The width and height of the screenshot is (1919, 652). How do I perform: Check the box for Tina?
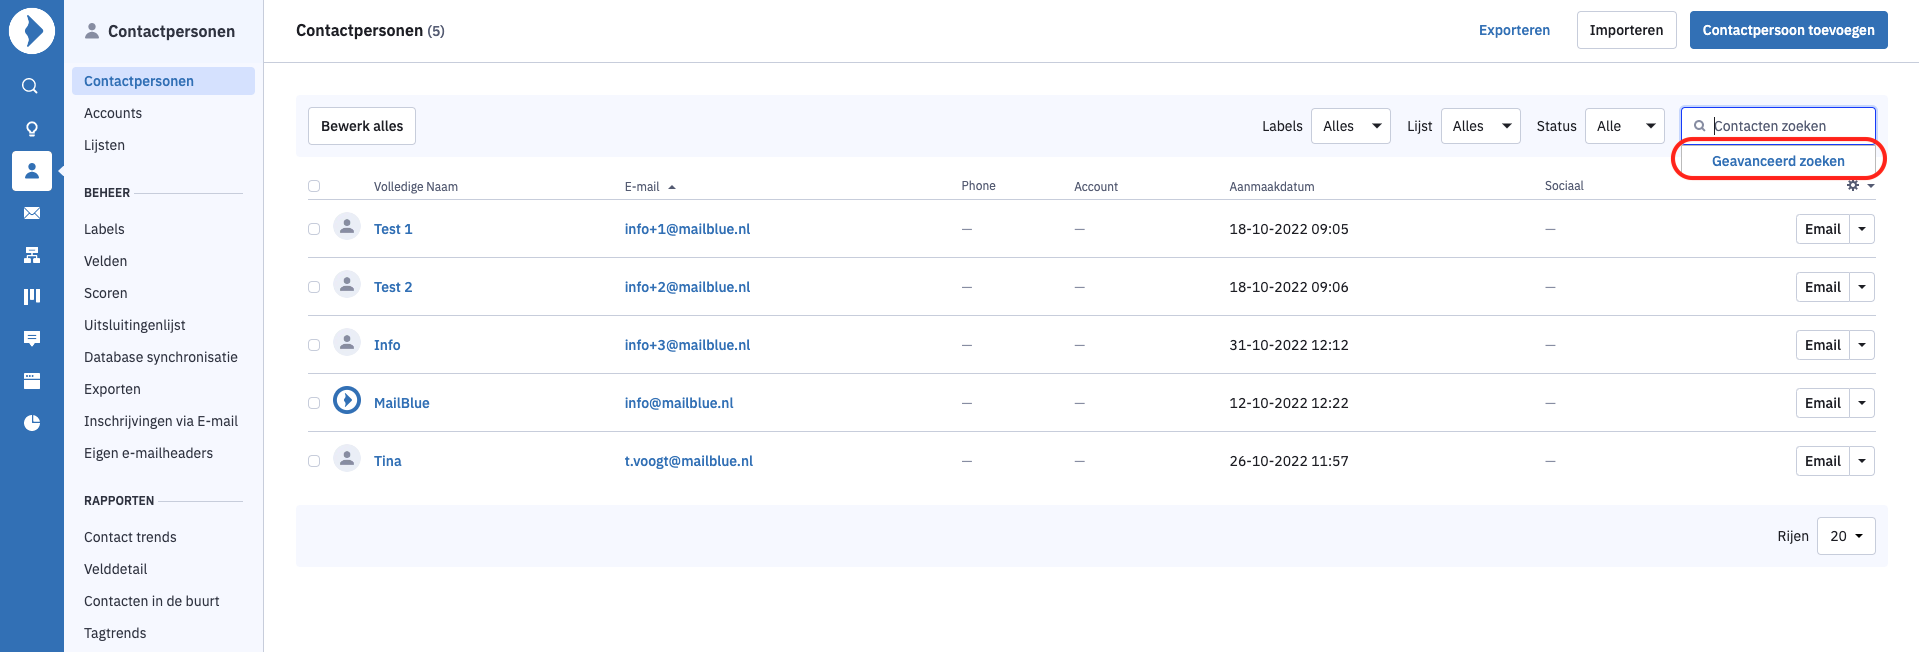pos(314,461)
